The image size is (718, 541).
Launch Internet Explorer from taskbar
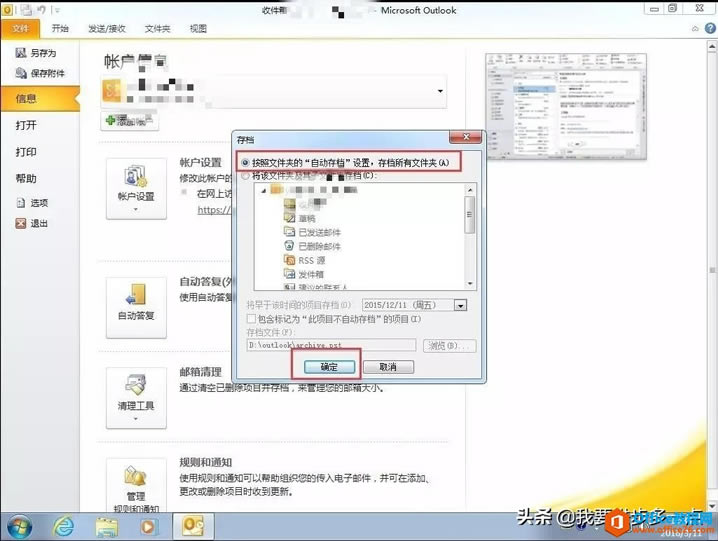pos(63,527)
